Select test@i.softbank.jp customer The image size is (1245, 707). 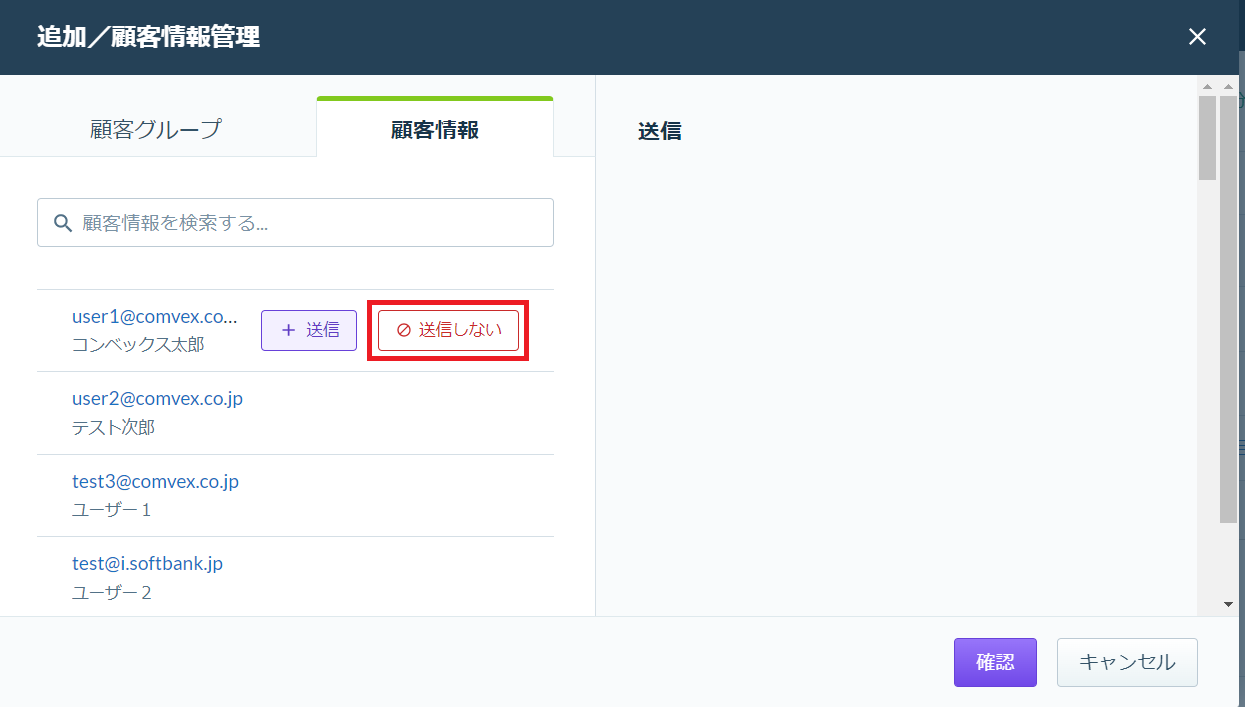coord(295,577)
